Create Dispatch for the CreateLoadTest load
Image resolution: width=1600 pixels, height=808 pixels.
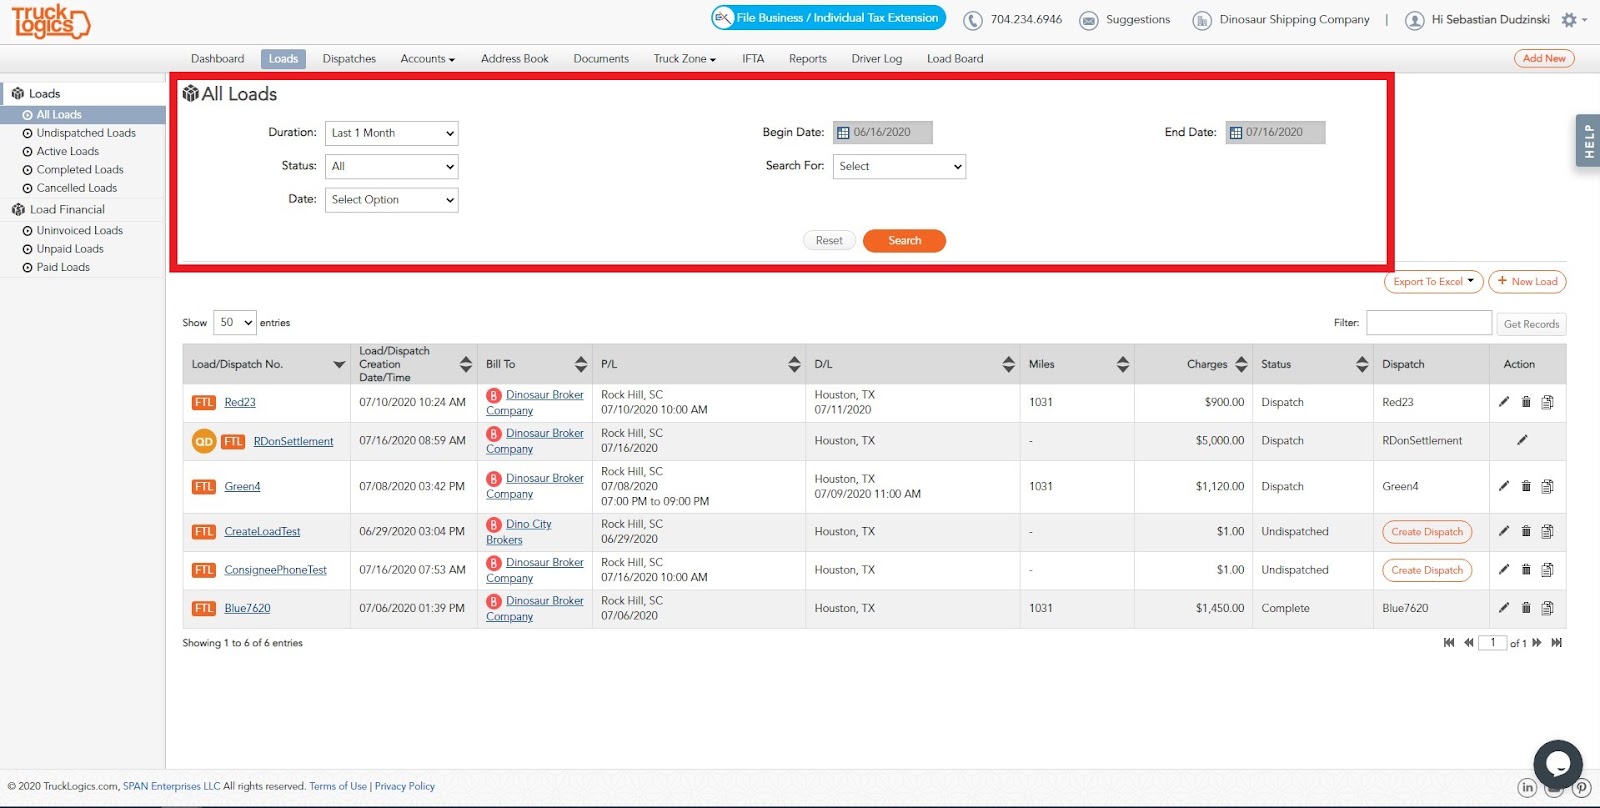[1427, 532]
